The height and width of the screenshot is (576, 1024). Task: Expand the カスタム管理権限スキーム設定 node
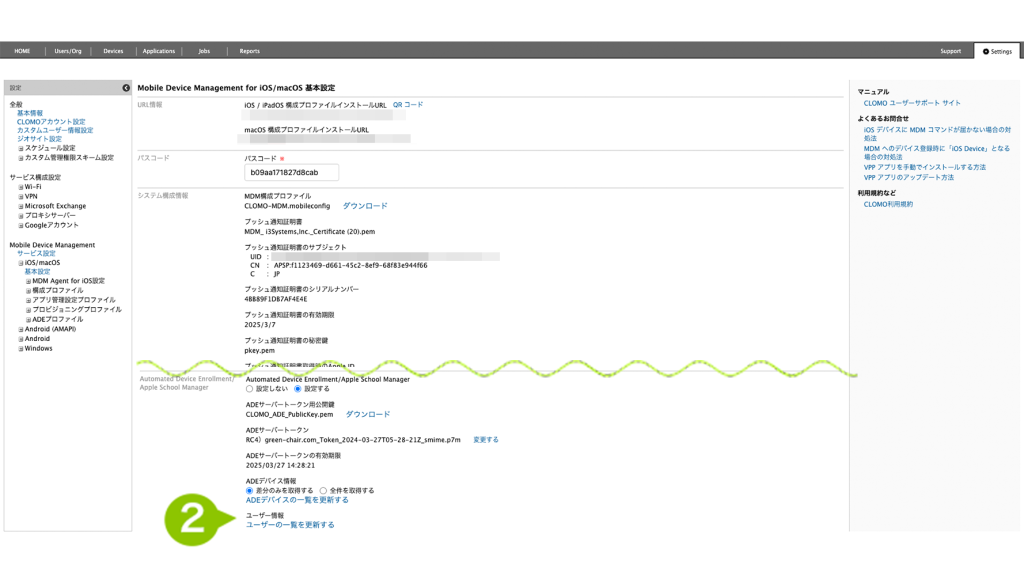21,158
